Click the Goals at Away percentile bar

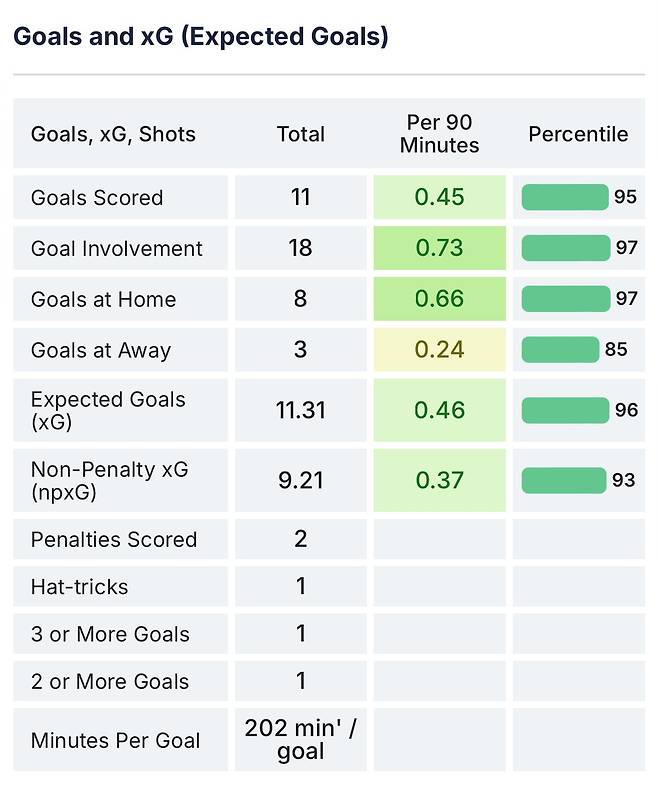[560, 349]
